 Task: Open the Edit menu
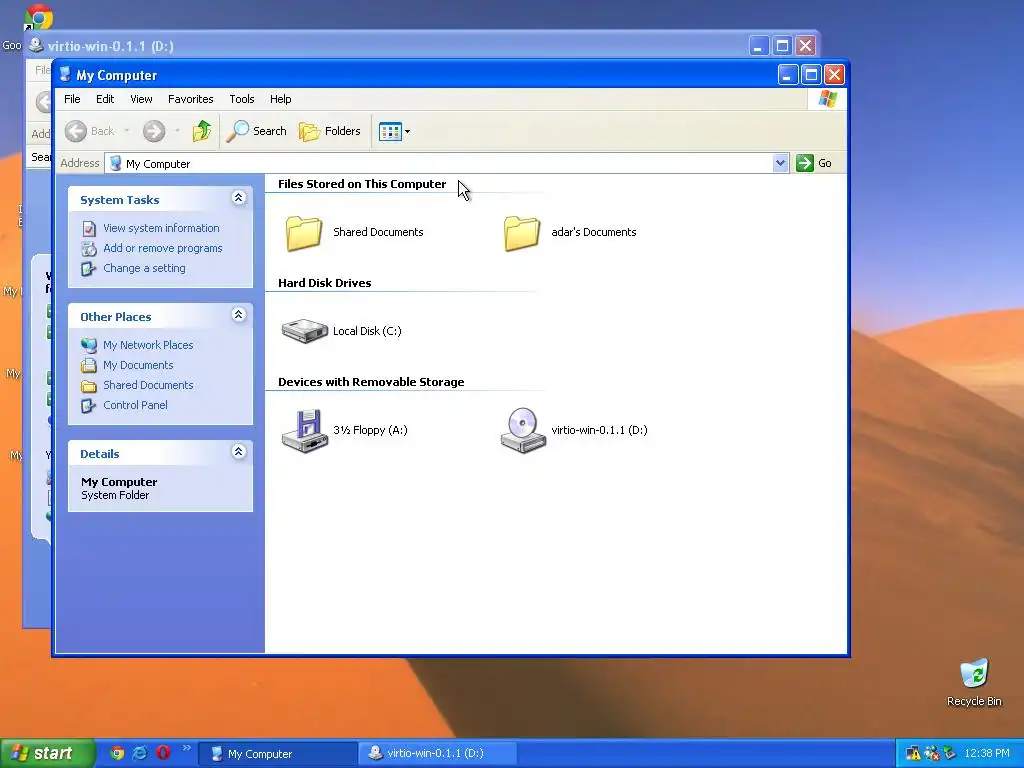tap(105, 99)
